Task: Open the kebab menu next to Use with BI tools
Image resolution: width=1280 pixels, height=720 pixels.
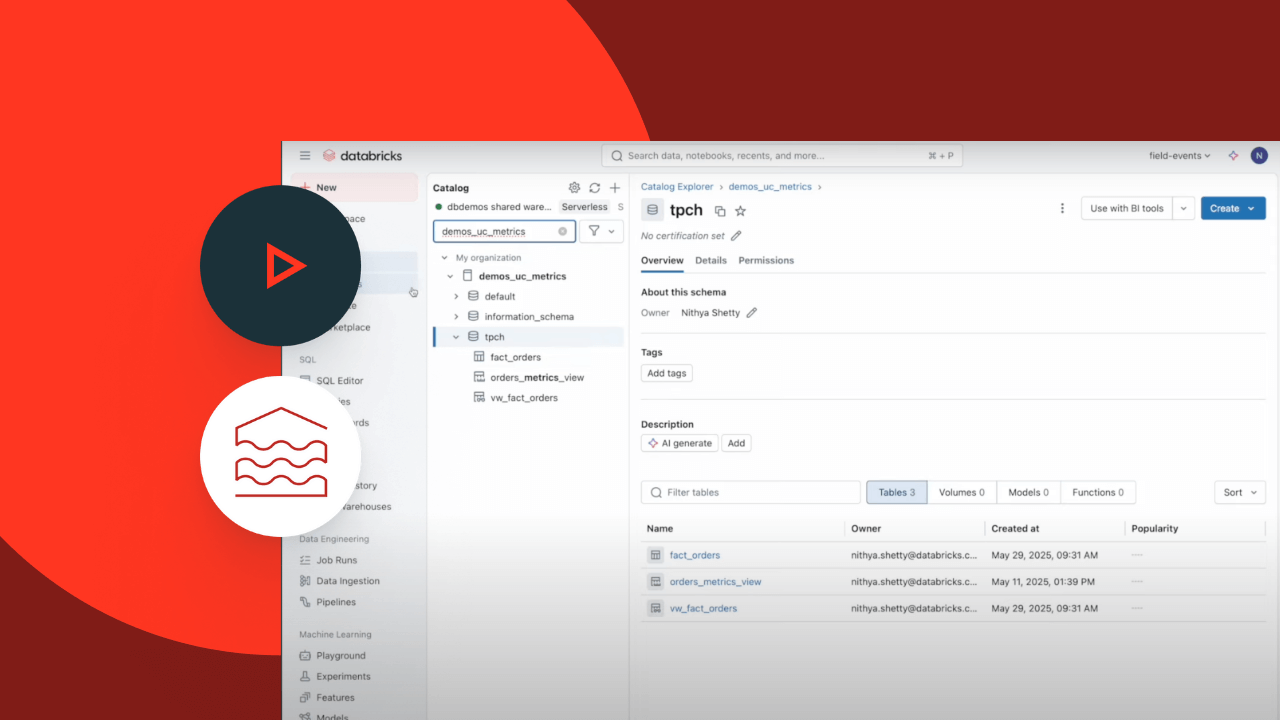Action: click(1061, 208)
